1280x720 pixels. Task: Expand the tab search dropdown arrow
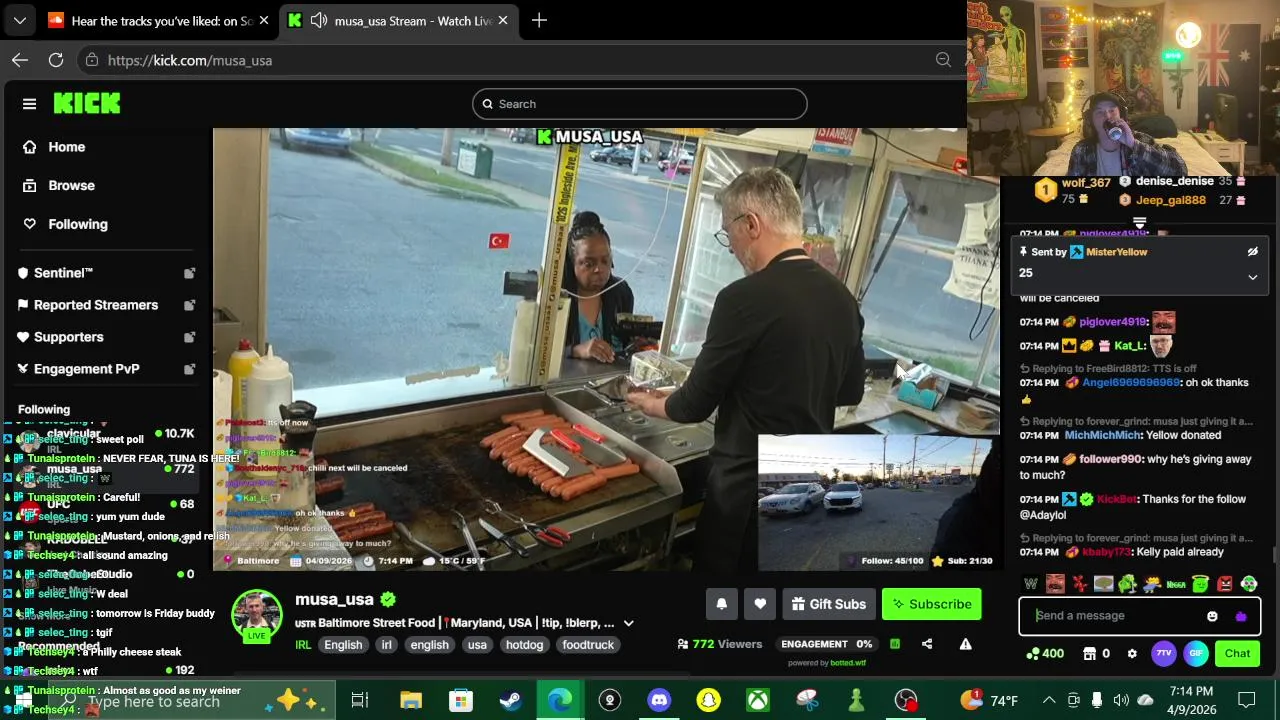pyautogui.click(x=19, y=21)
